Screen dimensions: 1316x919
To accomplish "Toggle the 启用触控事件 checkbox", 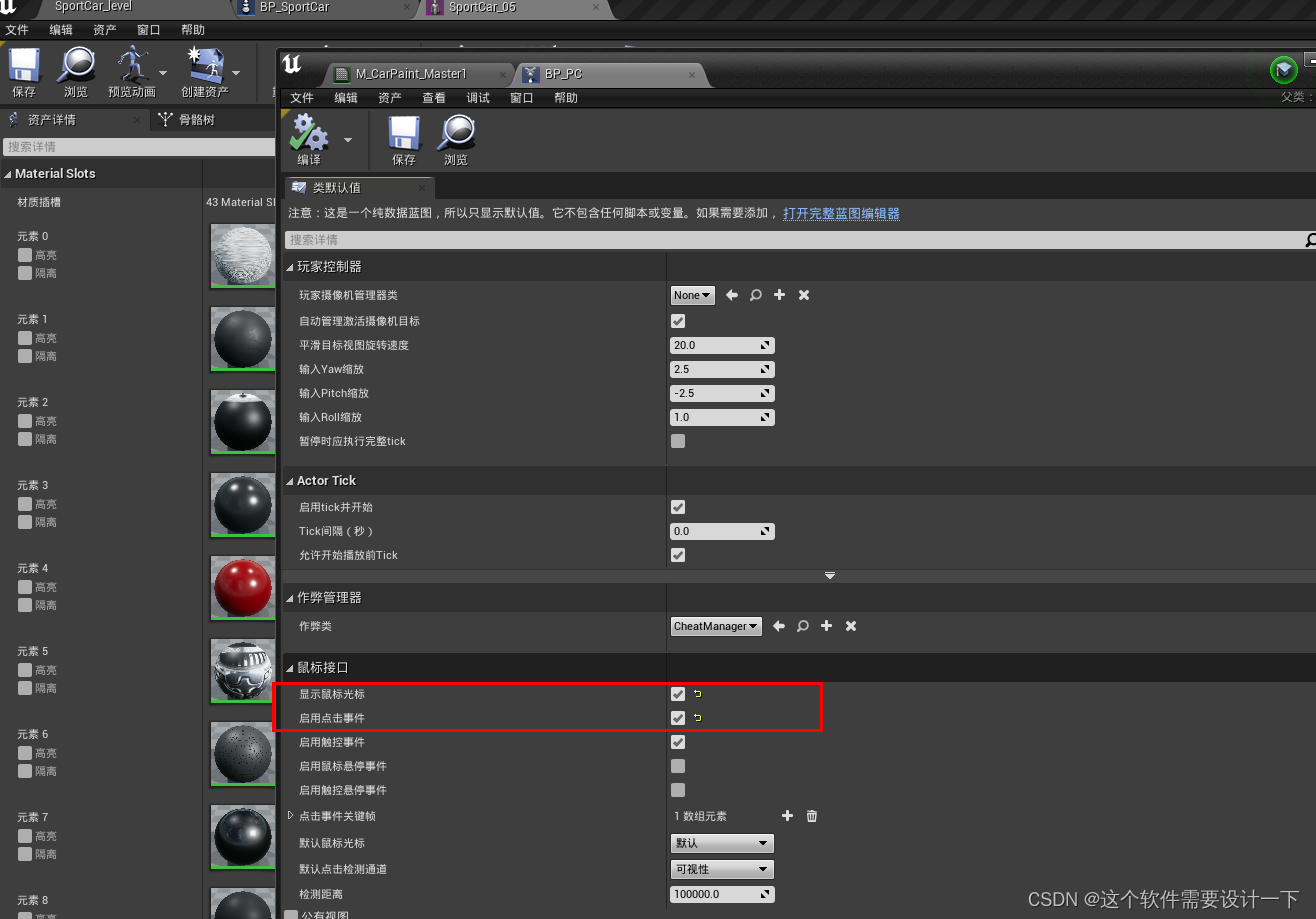I will [678, 742].
